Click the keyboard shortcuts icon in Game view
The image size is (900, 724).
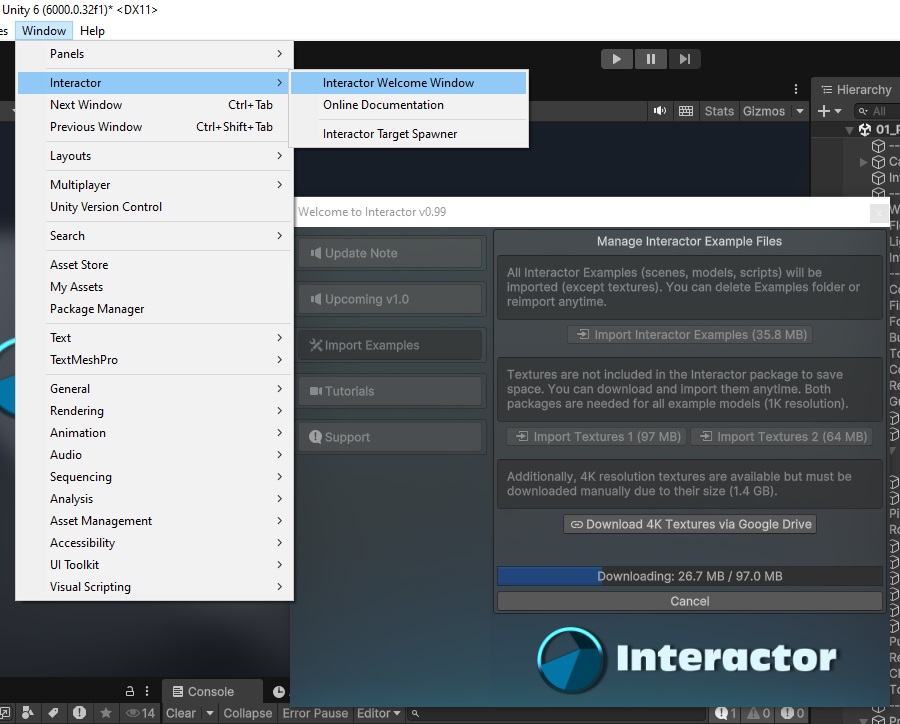(x=686, y=111)
